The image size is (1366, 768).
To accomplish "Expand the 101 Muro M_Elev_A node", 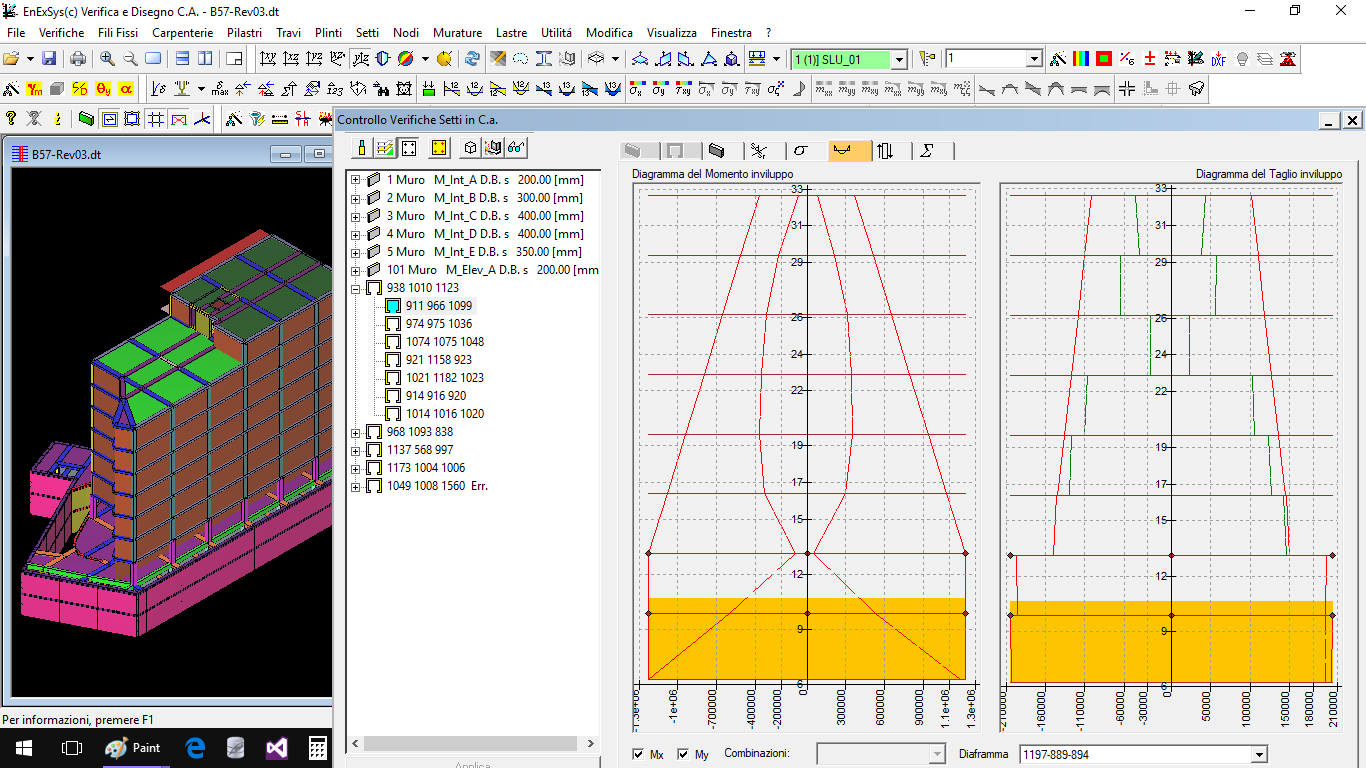I will [x=355, y=270].
